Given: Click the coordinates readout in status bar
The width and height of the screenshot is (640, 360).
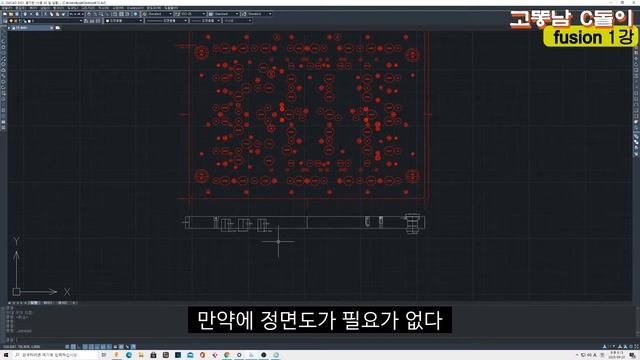Looking at the screenshot, I should pos(22,347).
